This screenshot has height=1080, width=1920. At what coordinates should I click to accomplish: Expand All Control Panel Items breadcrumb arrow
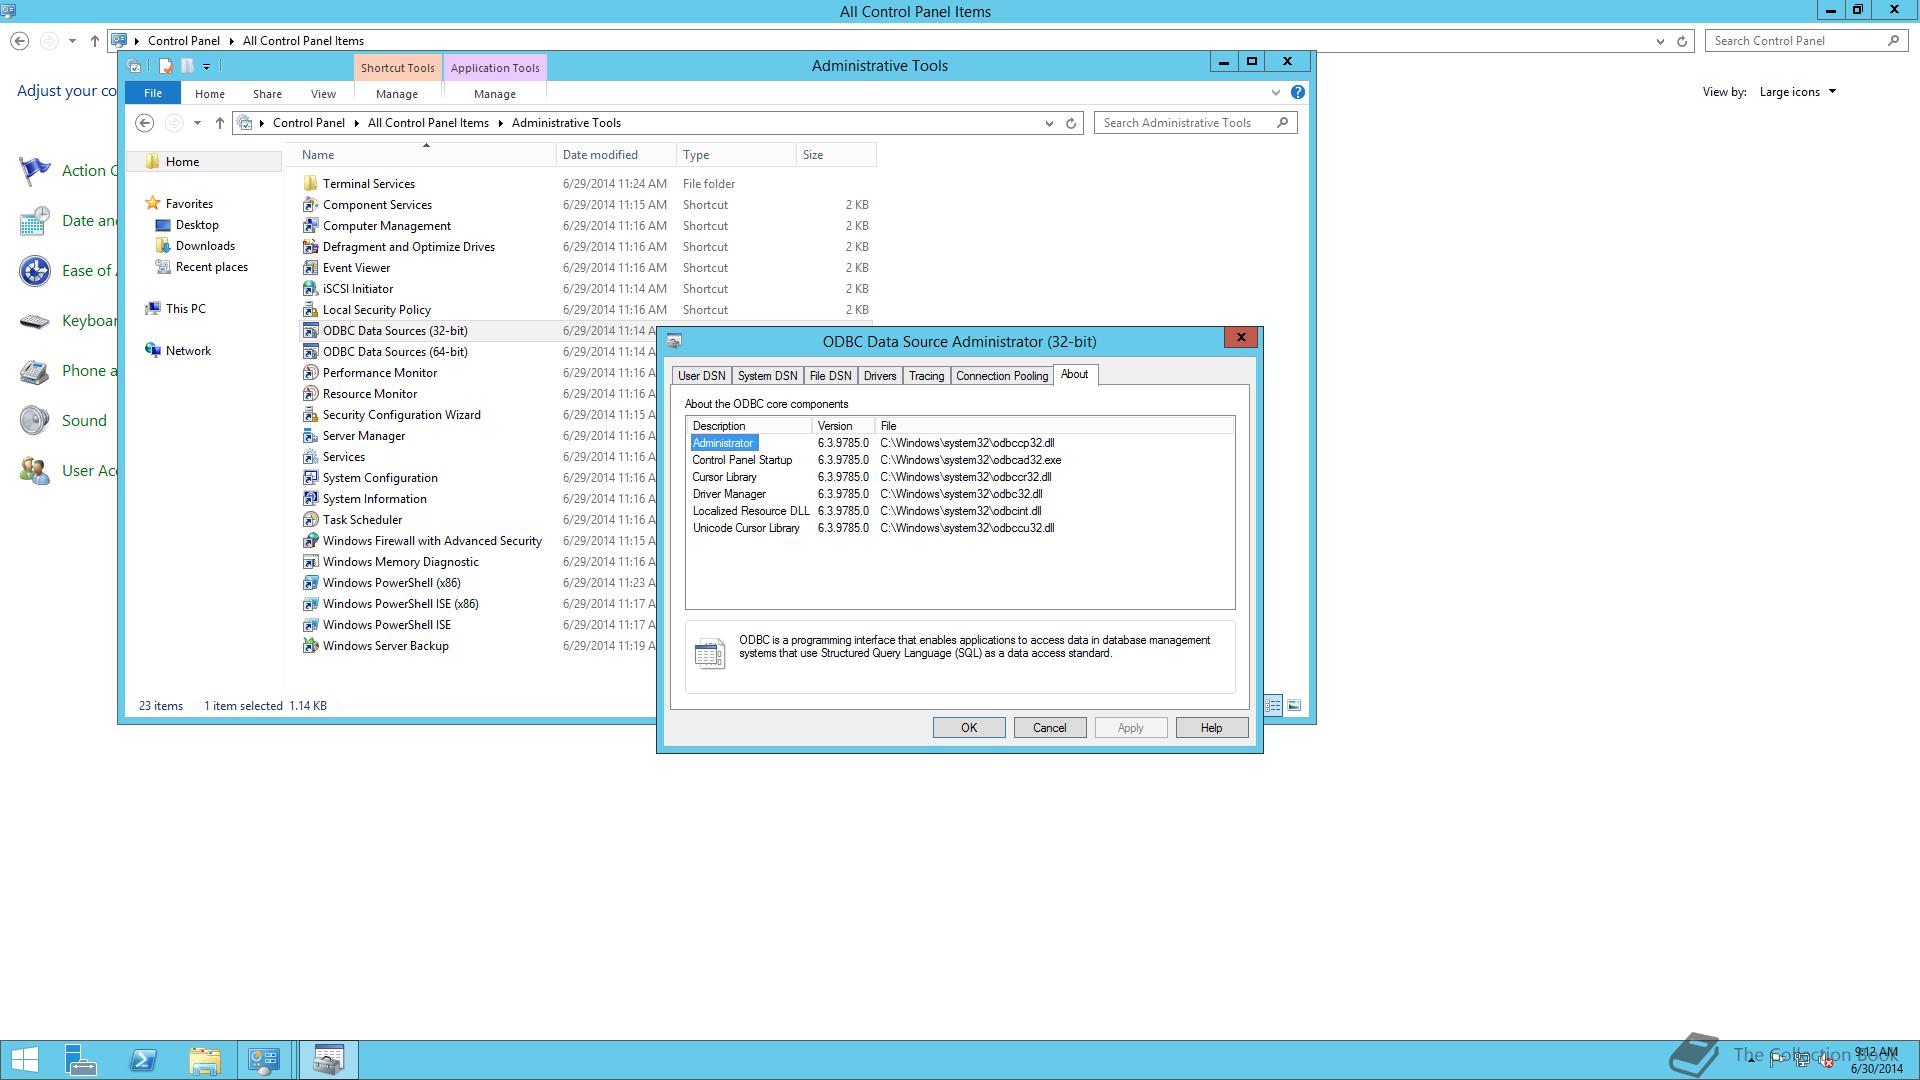click(500, 123)
